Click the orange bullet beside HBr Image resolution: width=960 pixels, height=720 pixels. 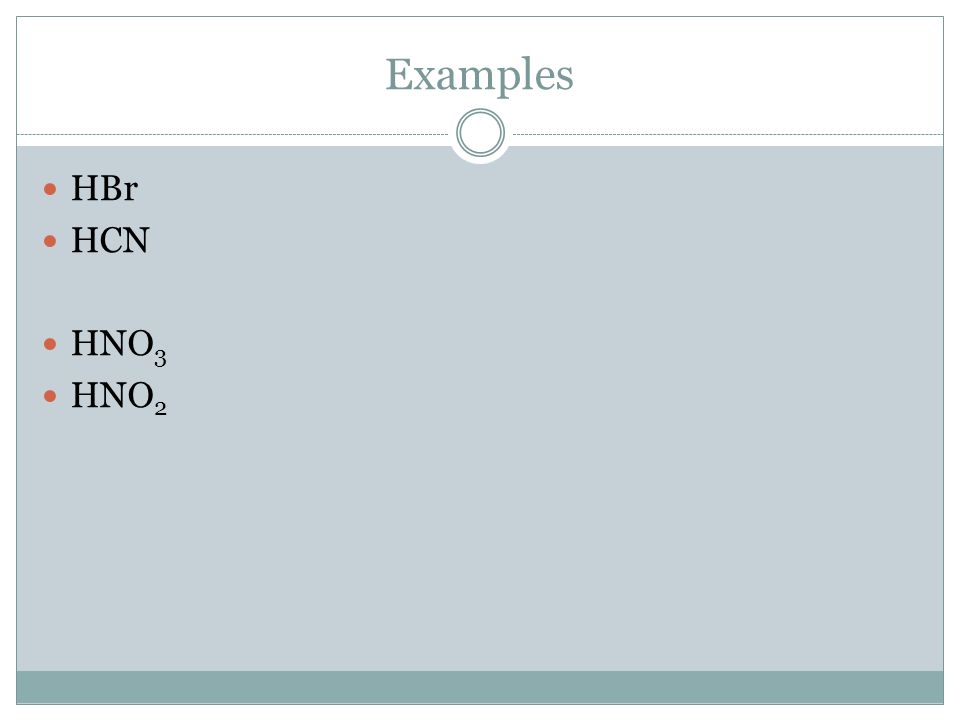click(x=50, y=189)
